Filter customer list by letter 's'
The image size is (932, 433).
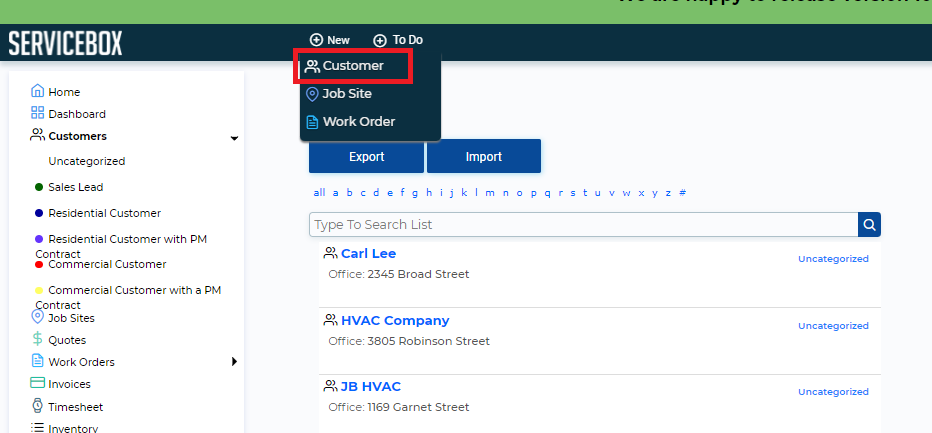click(x=572, y=193)
